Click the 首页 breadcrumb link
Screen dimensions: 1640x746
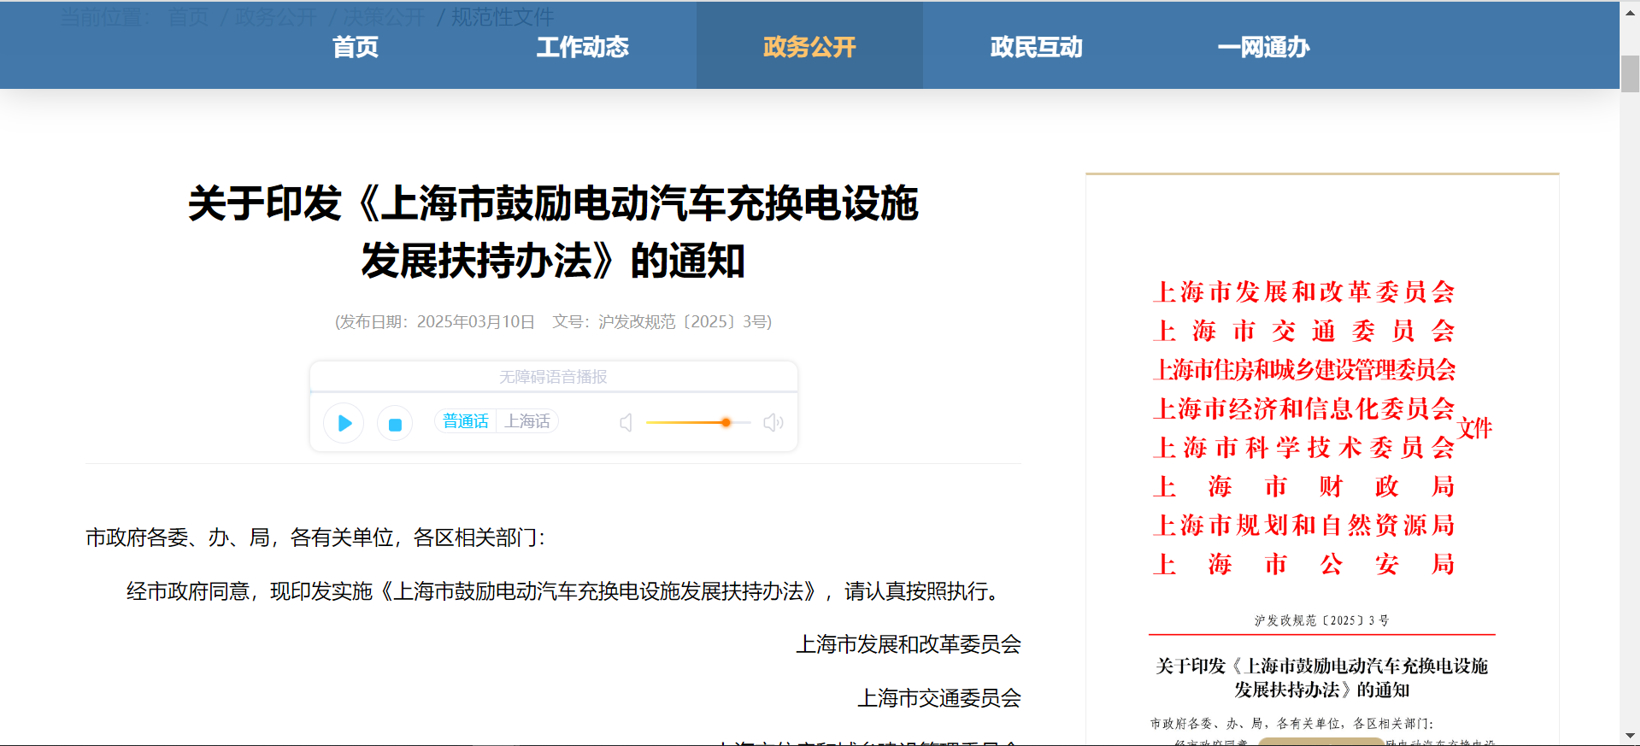tap(188, 17)
